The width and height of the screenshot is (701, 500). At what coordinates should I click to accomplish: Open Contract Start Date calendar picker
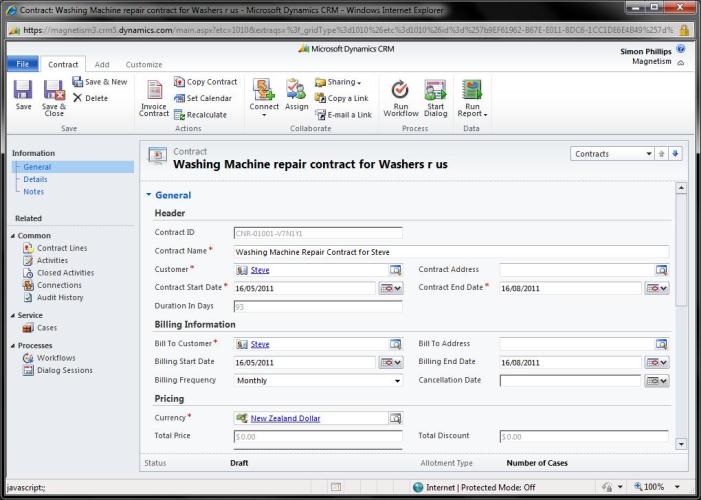[x=391, y=288]
